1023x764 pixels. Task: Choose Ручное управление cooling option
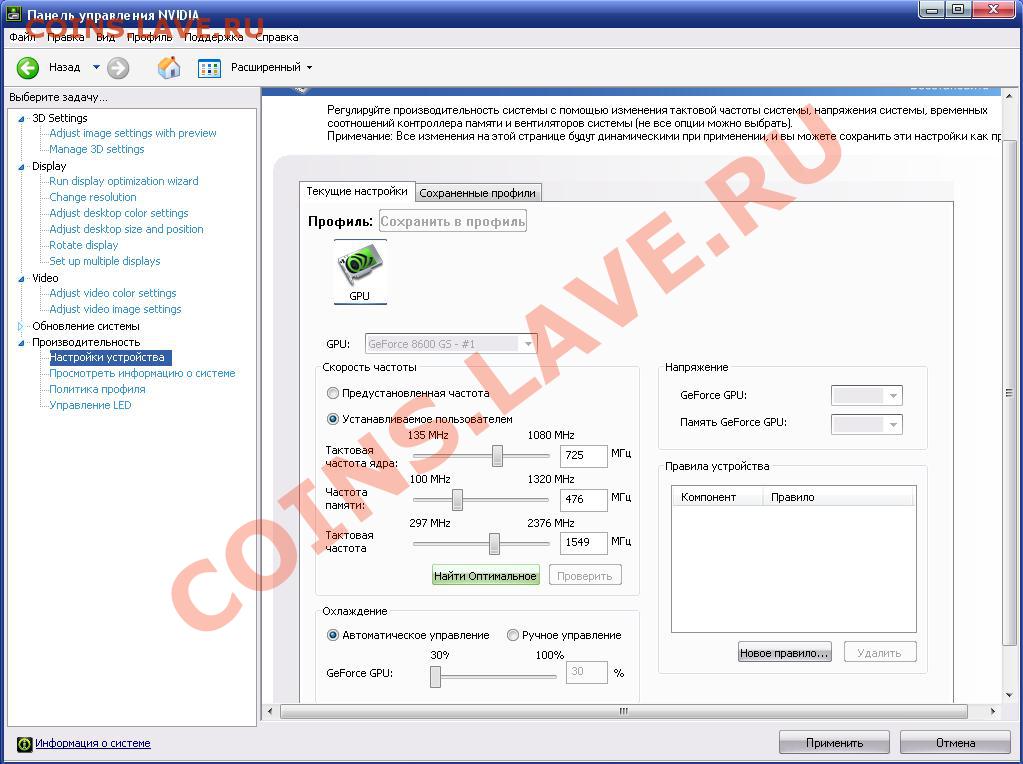513,635
